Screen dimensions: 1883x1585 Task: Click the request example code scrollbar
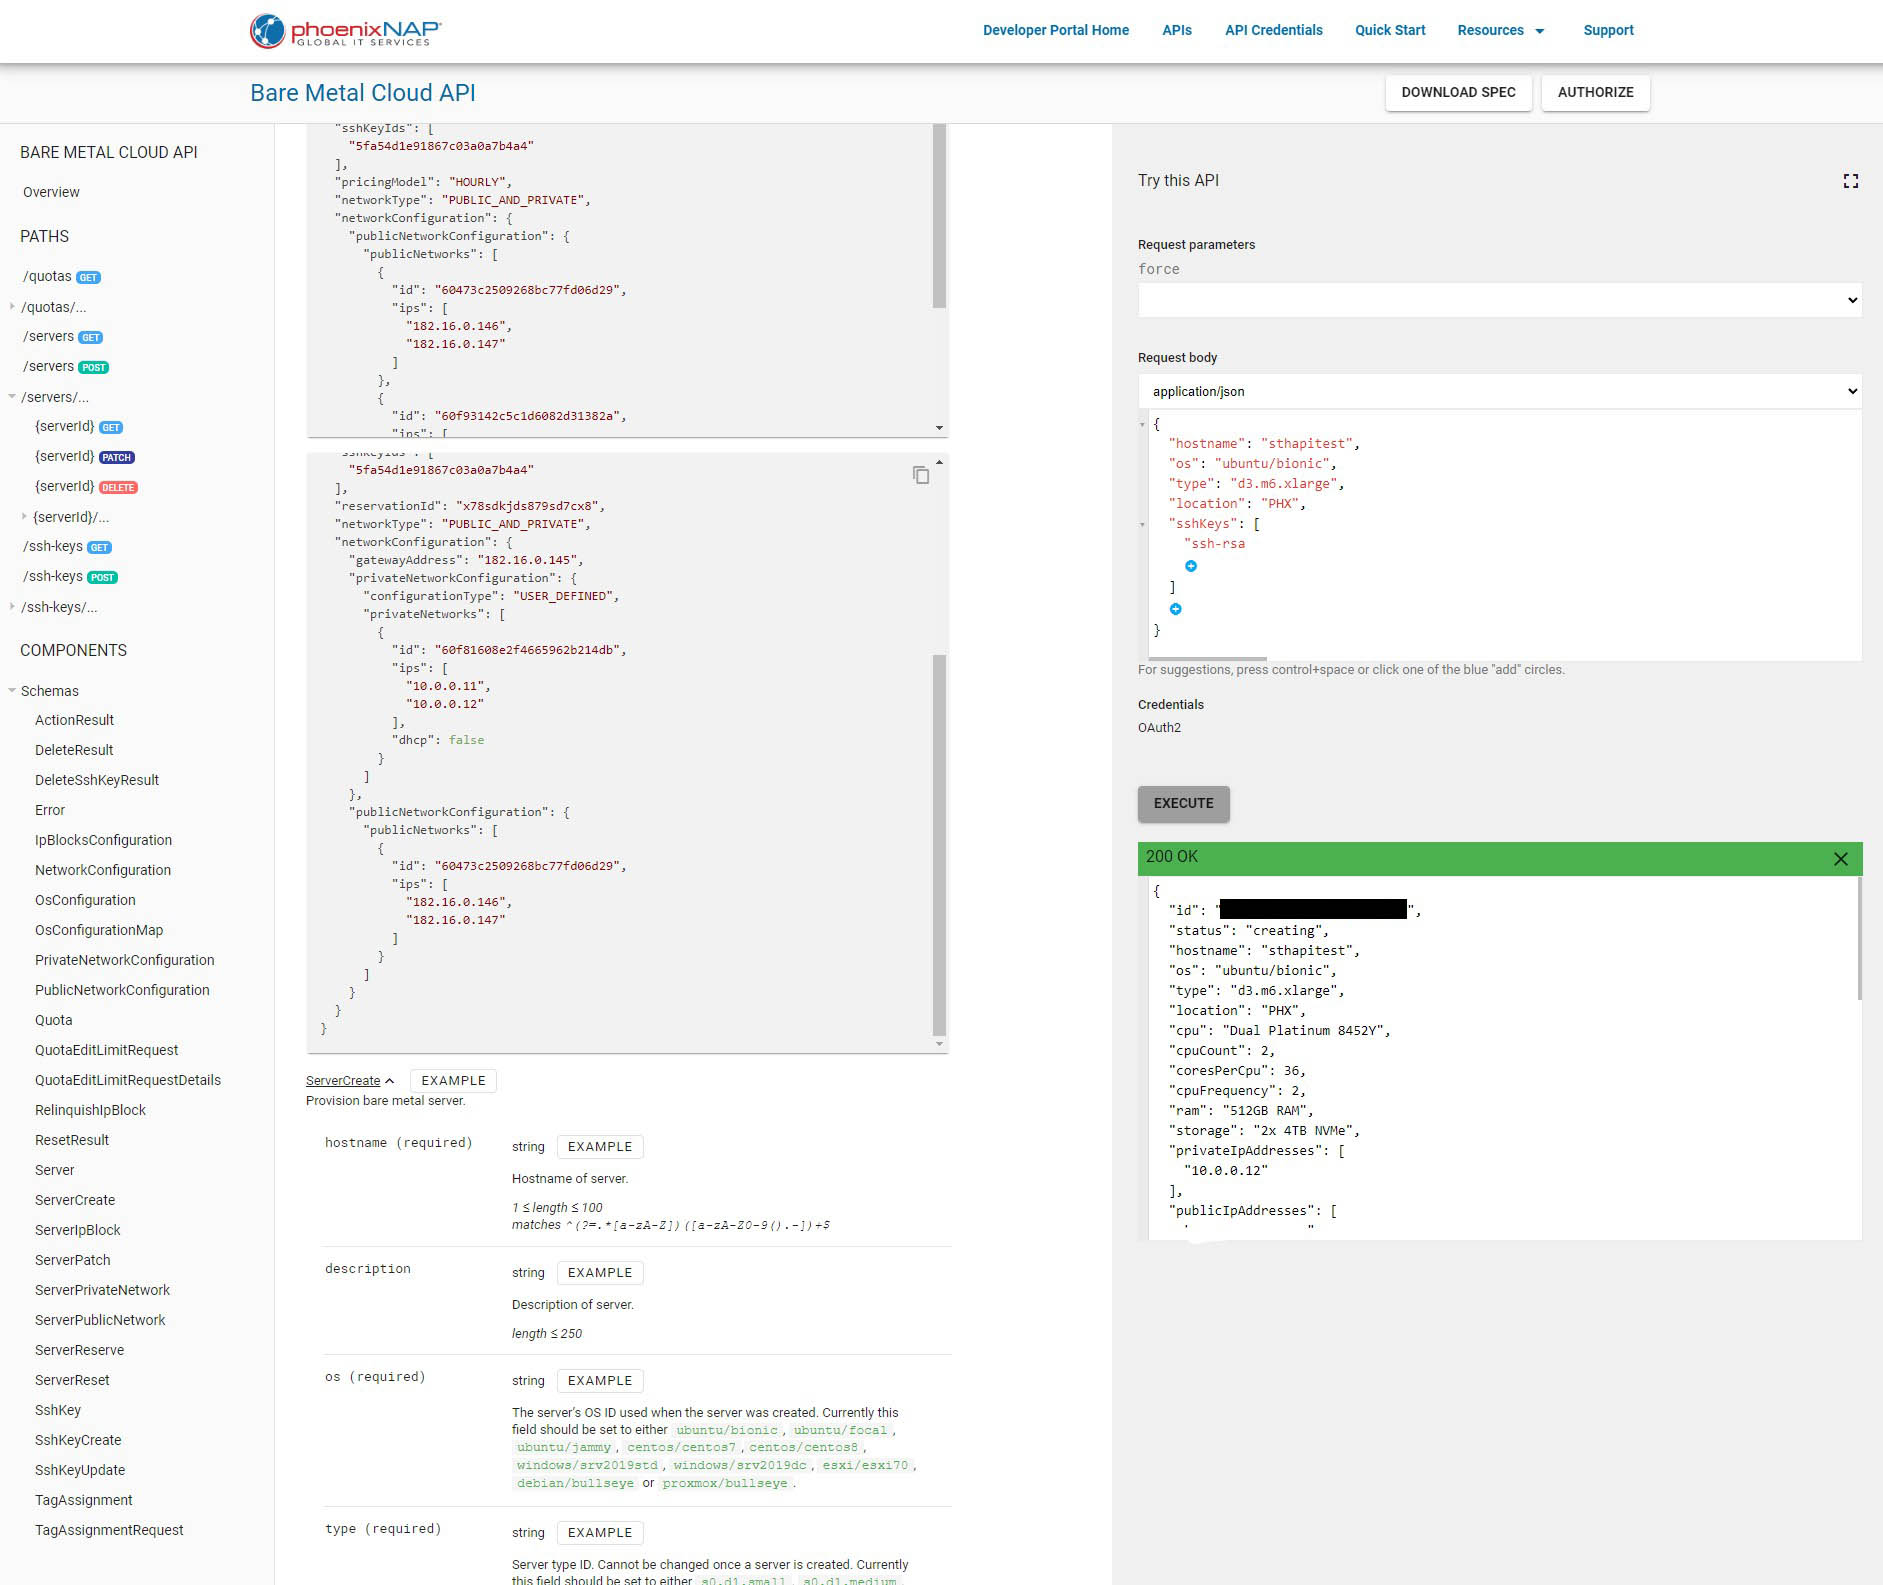939,216
